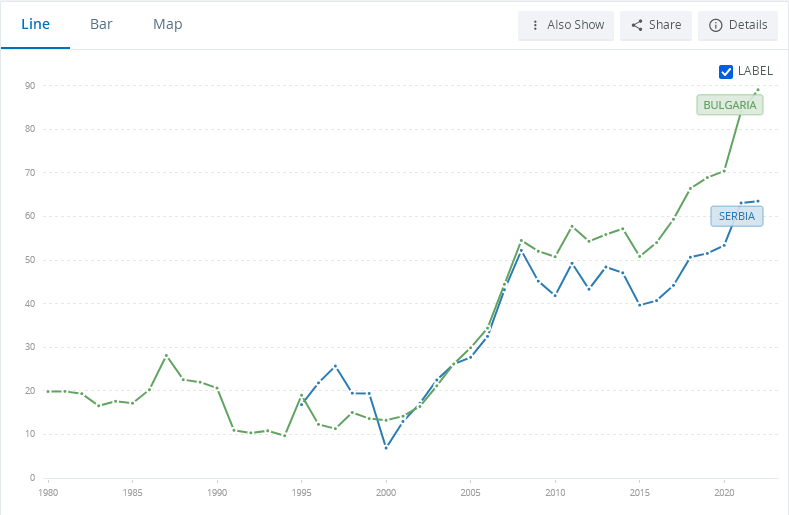Screen dimensions: 789x515
Task: Open the Details info icon
Action: (x=715, y=25)
